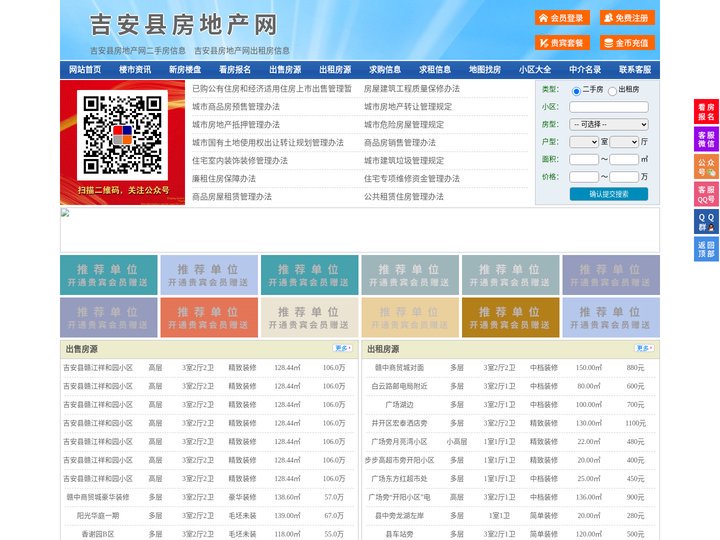
Task: Open 城市房地产抵押管理办法 link
Action: pyautogui.click(x=236, y=124)
